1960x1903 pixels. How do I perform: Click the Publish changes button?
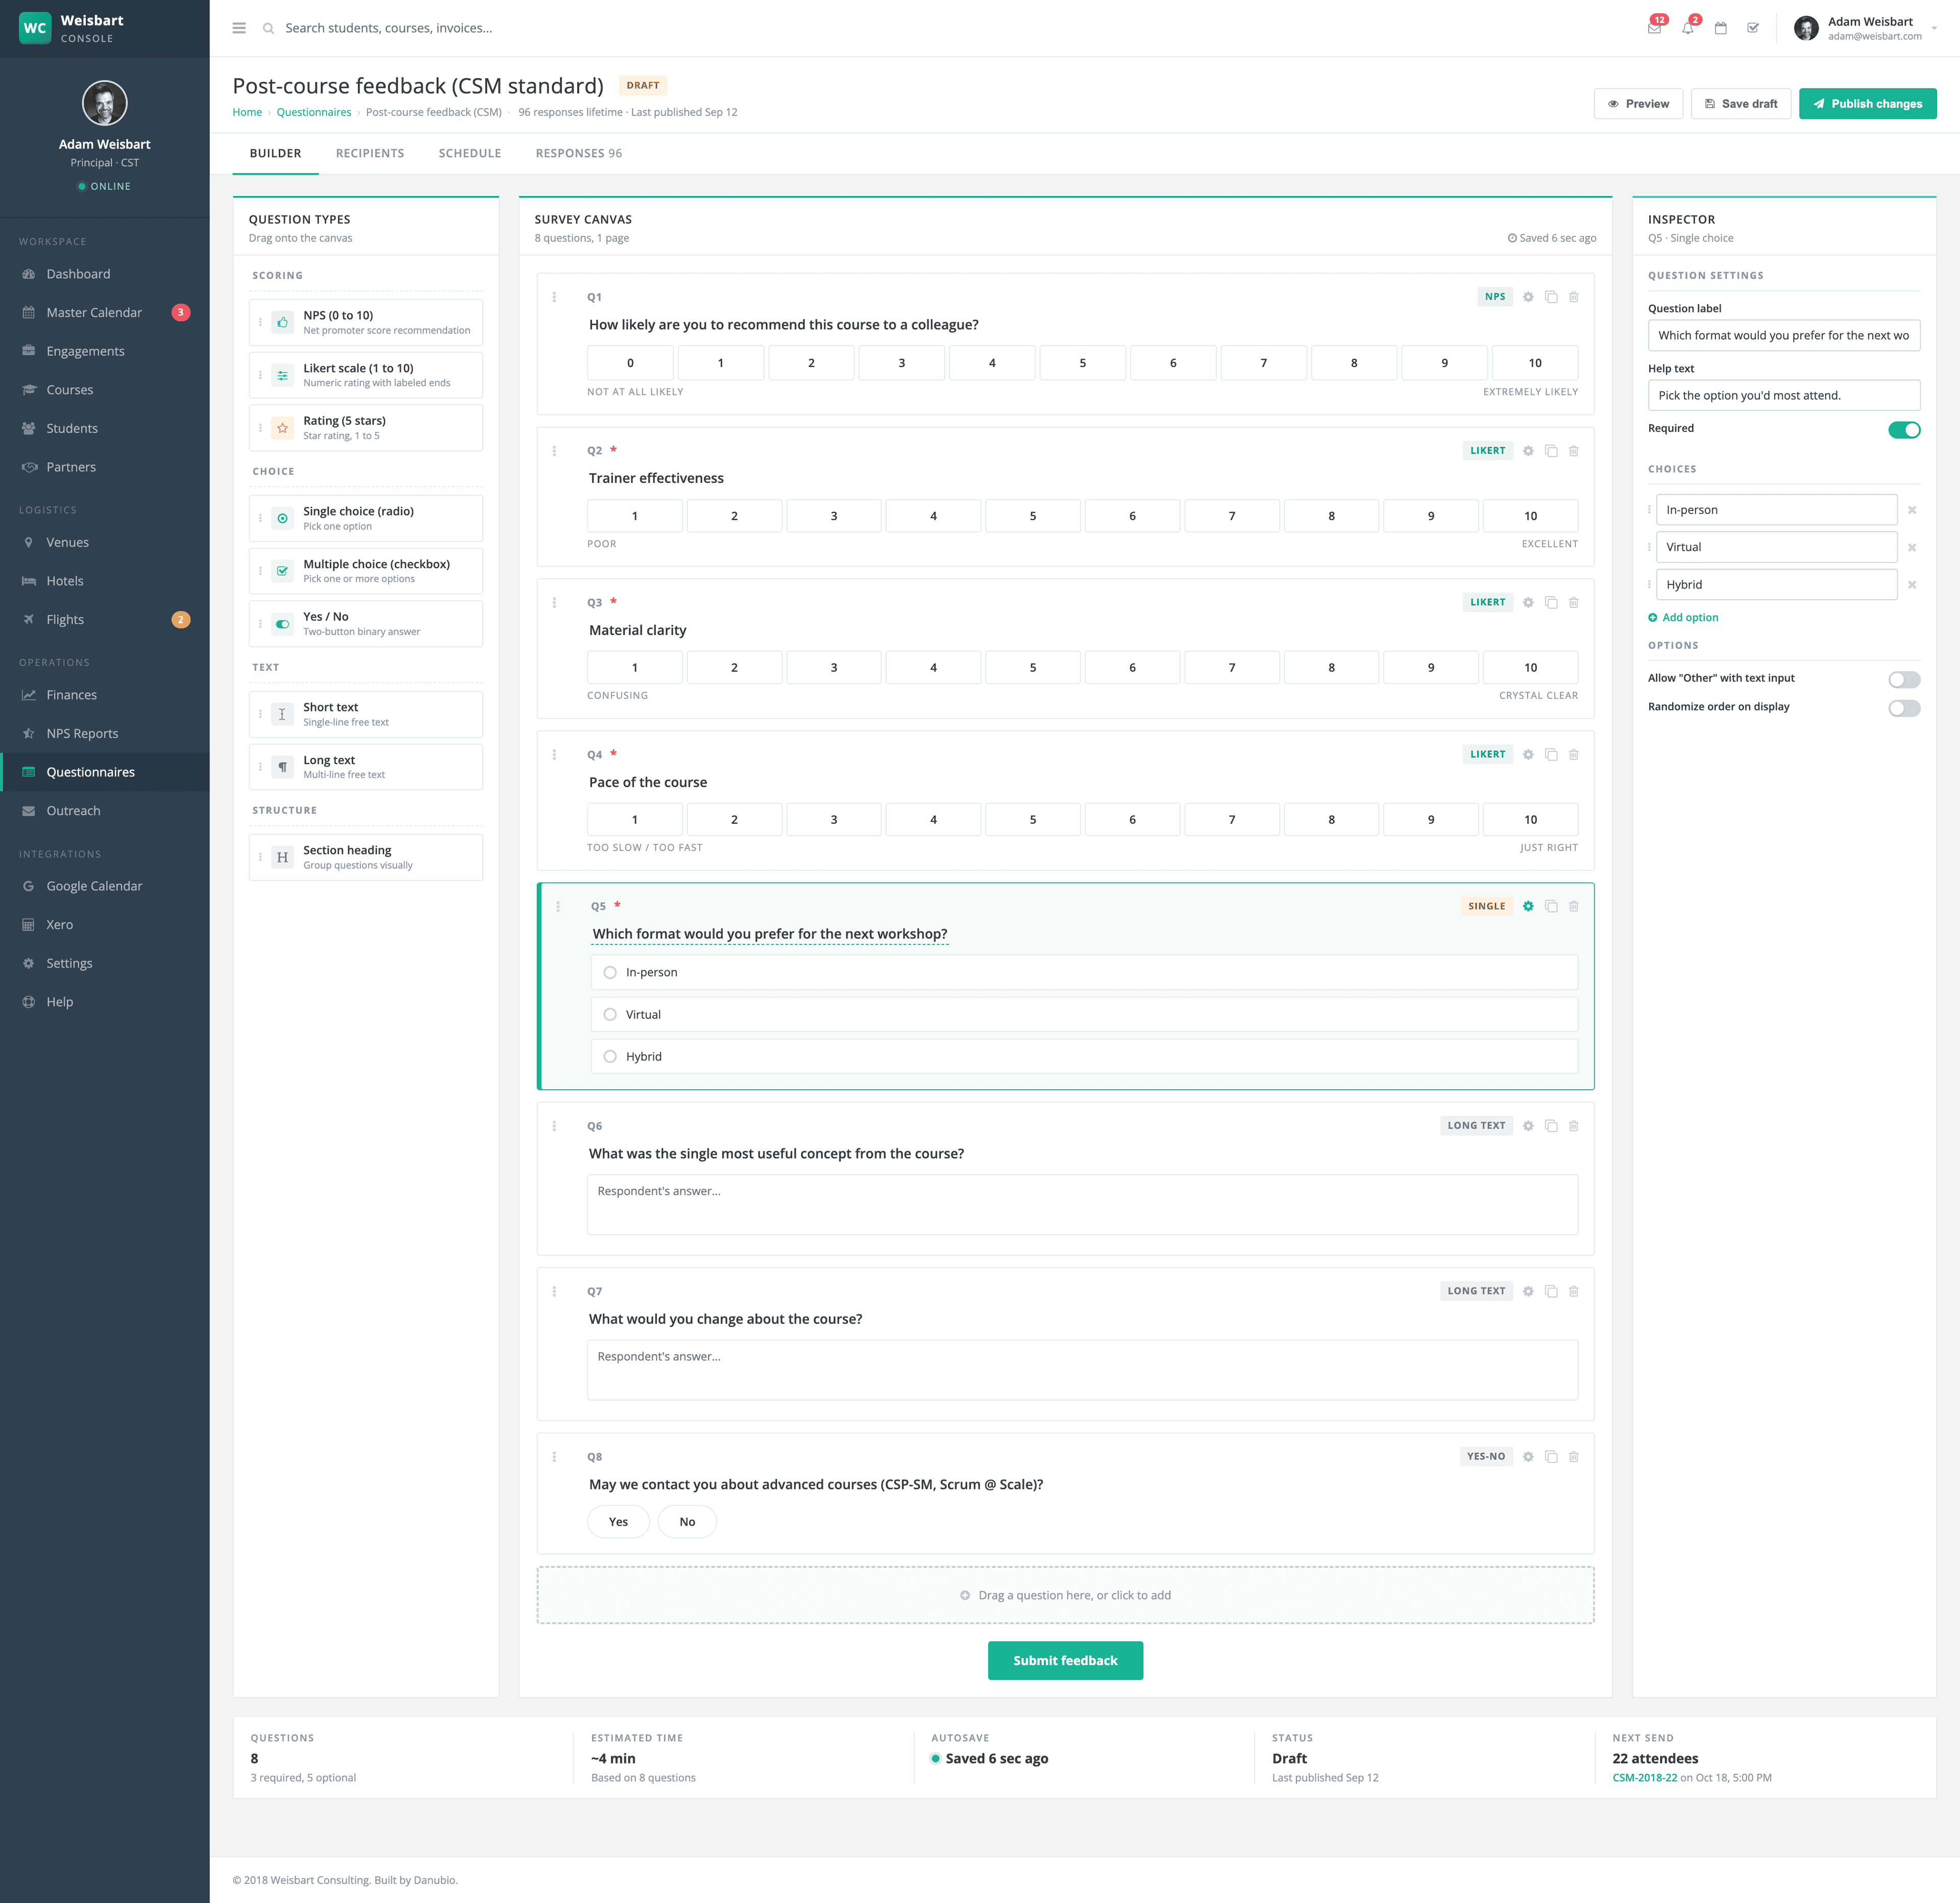tap(1867, 104)
